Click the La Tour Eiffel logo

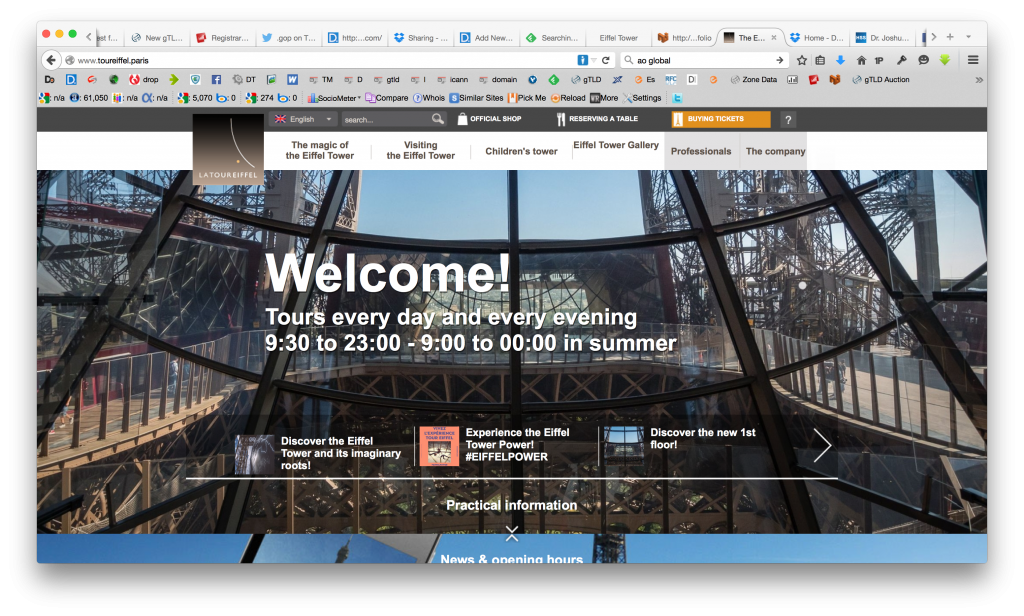pyautogui.click(x=229, y=149)
